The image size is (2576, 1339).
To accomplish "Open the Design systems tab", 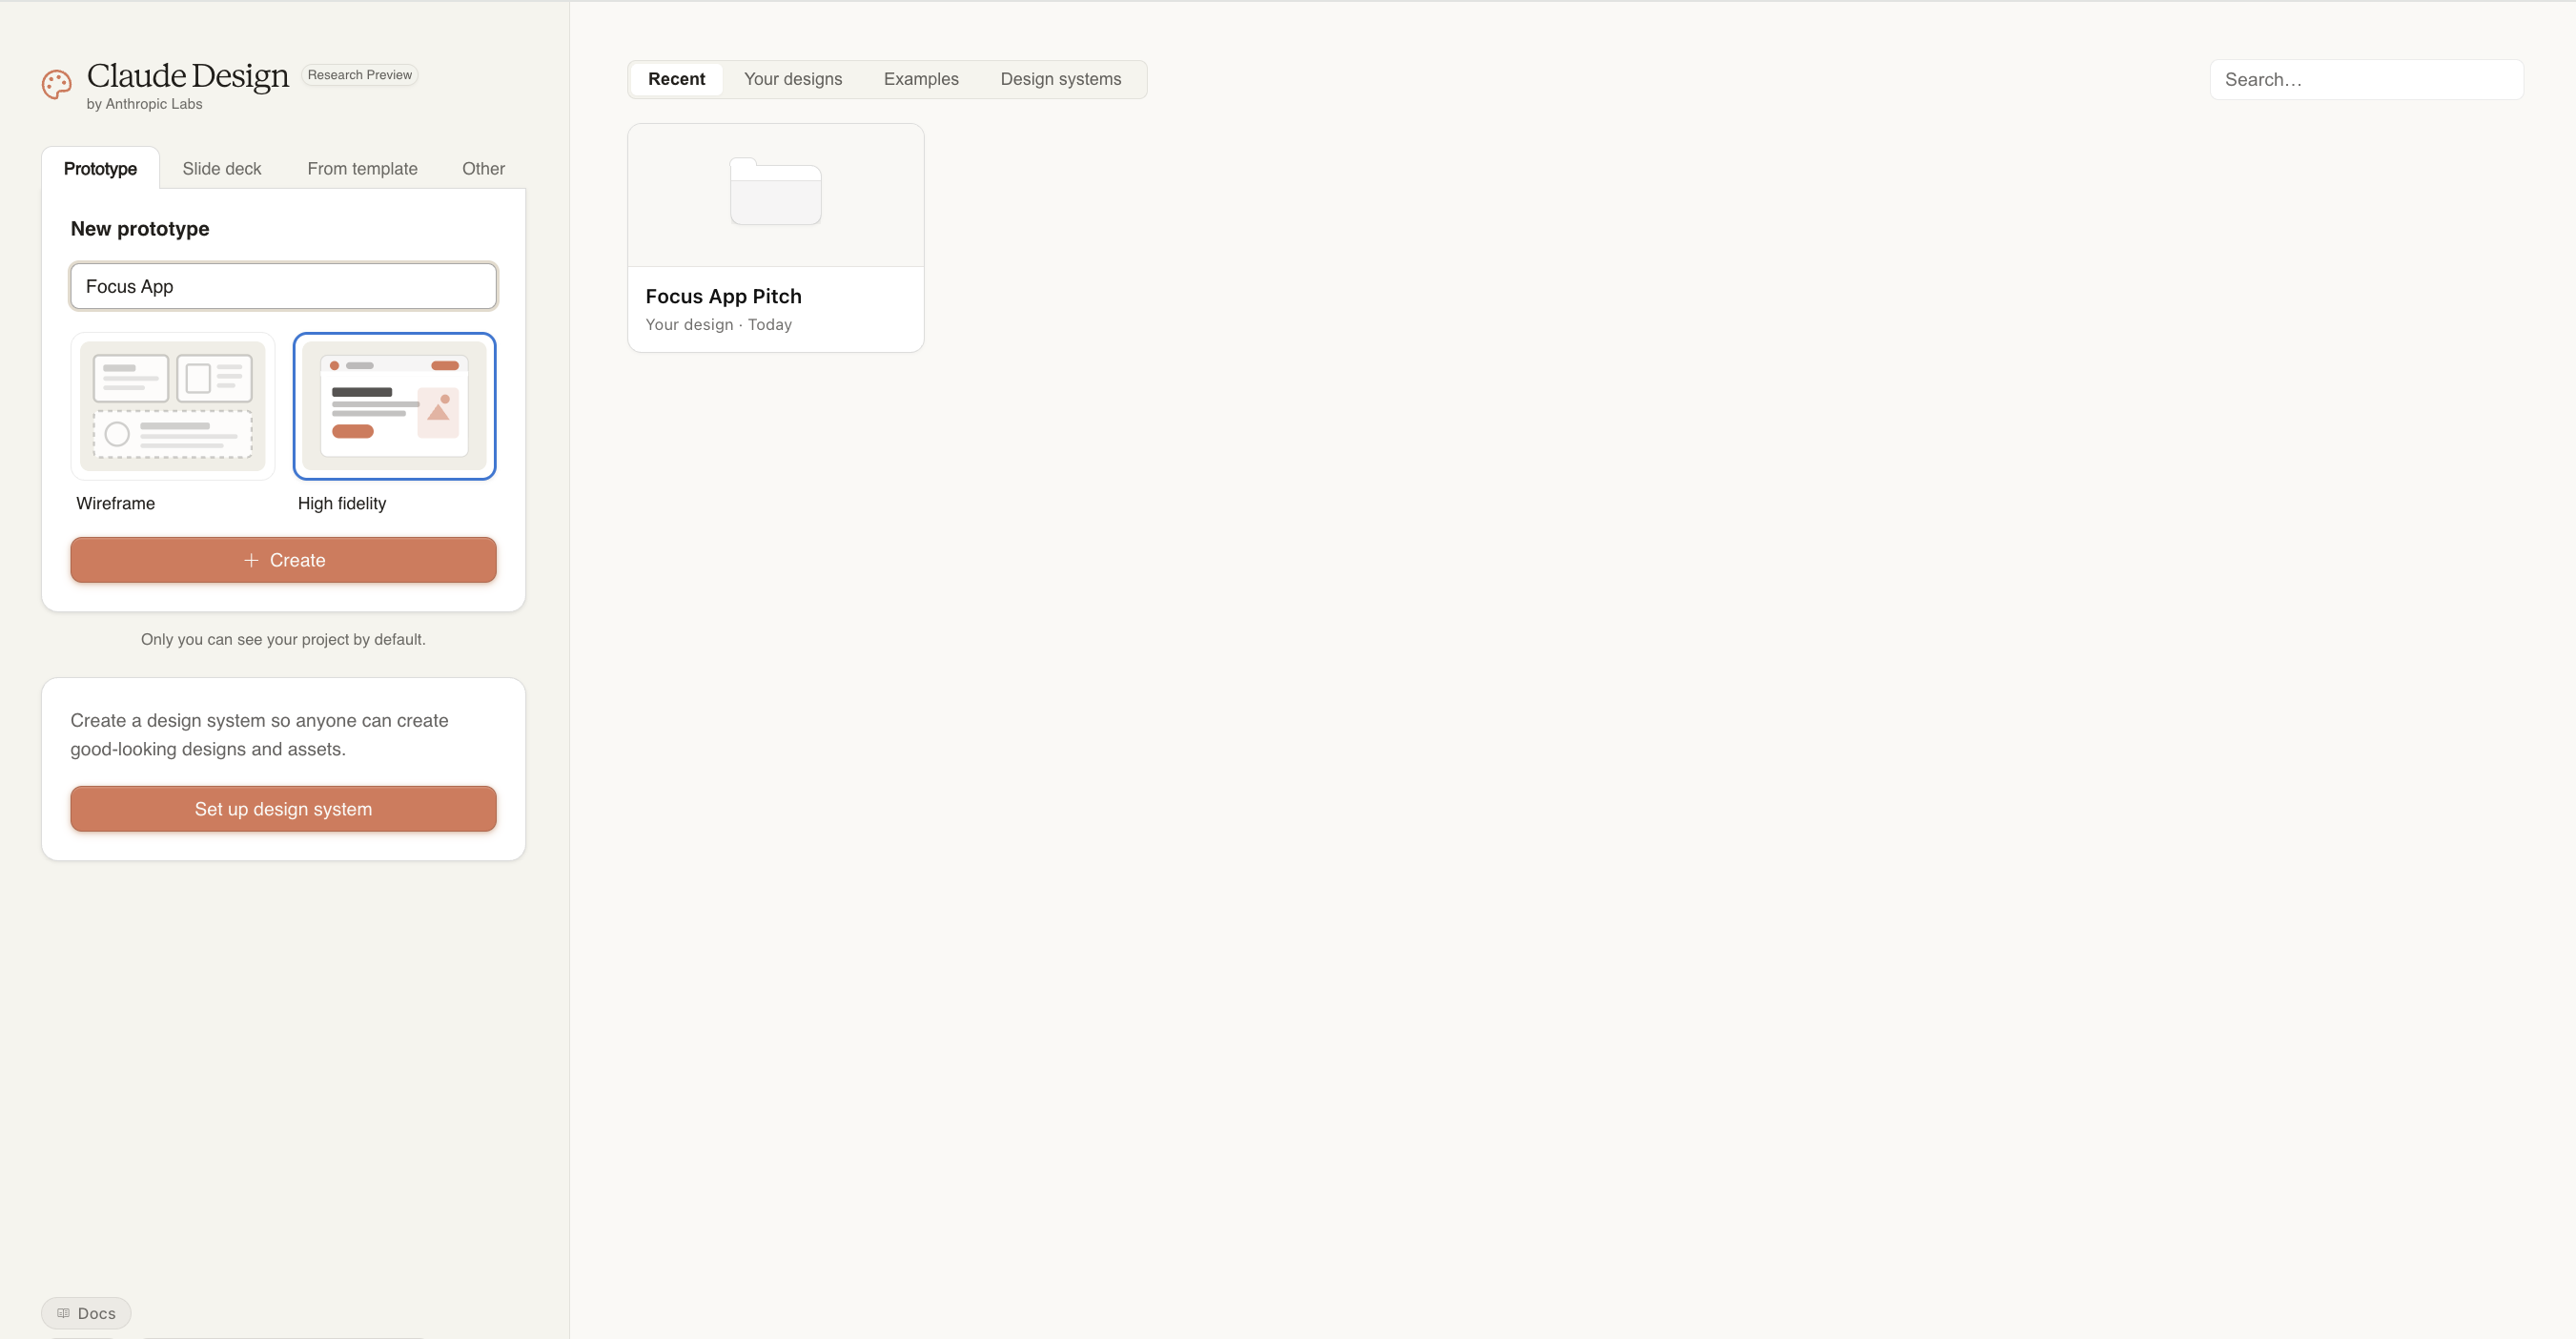I will (x=1061, y=78).
